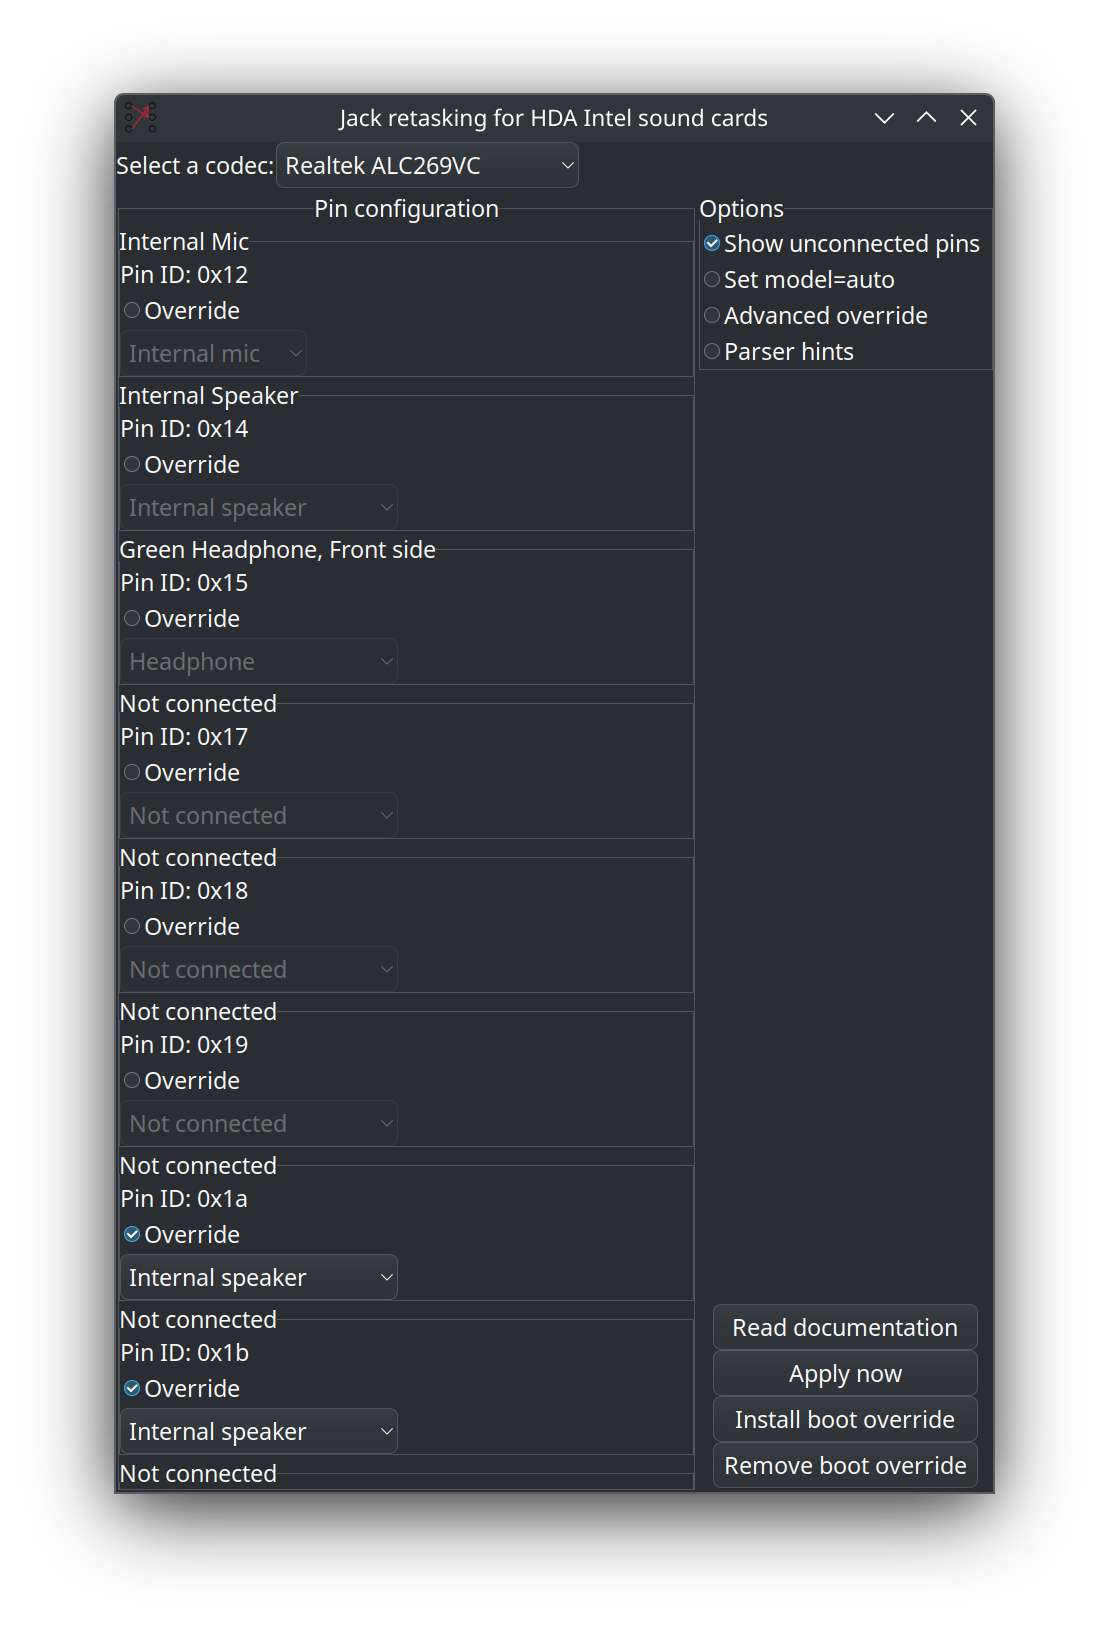The width and height of the screenshot is (1109, 1629).
Task: Apply the pin configuration now
Action: pyautogui.click(x=844, y=1373)
